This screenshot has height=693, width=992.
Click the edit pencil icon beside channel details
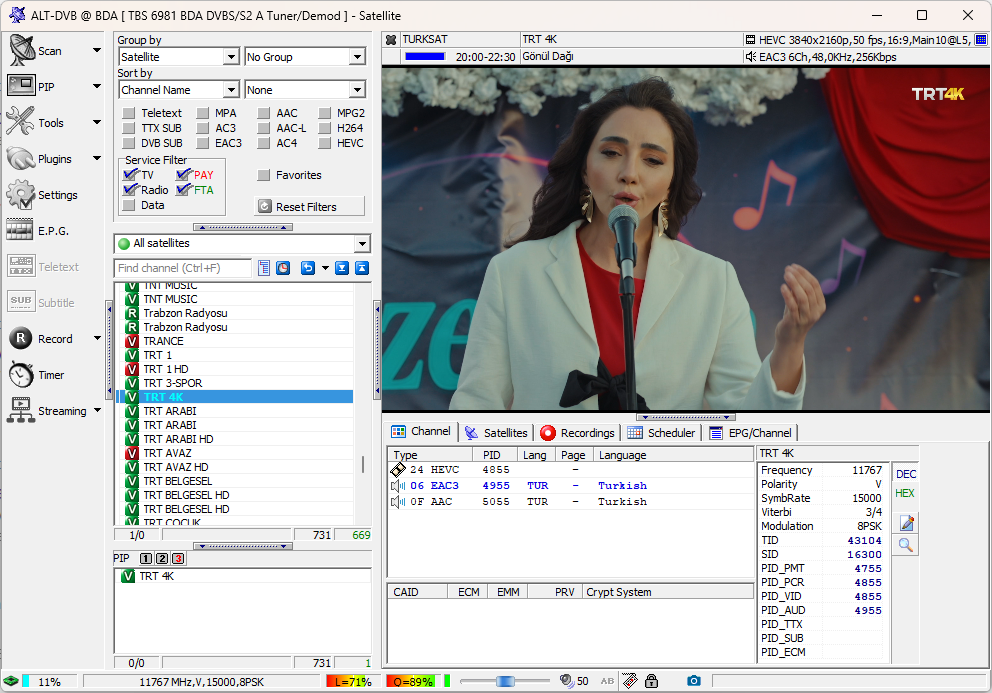[906, 523]
